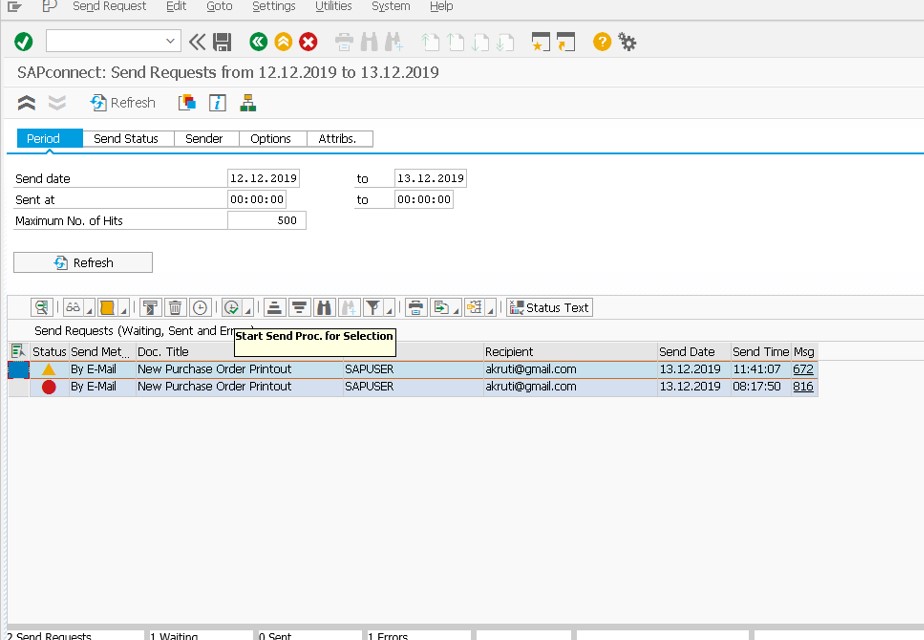
Task: Click the clock icon in list toolbar
Action: pyautogui.click(x=200, y=308)
